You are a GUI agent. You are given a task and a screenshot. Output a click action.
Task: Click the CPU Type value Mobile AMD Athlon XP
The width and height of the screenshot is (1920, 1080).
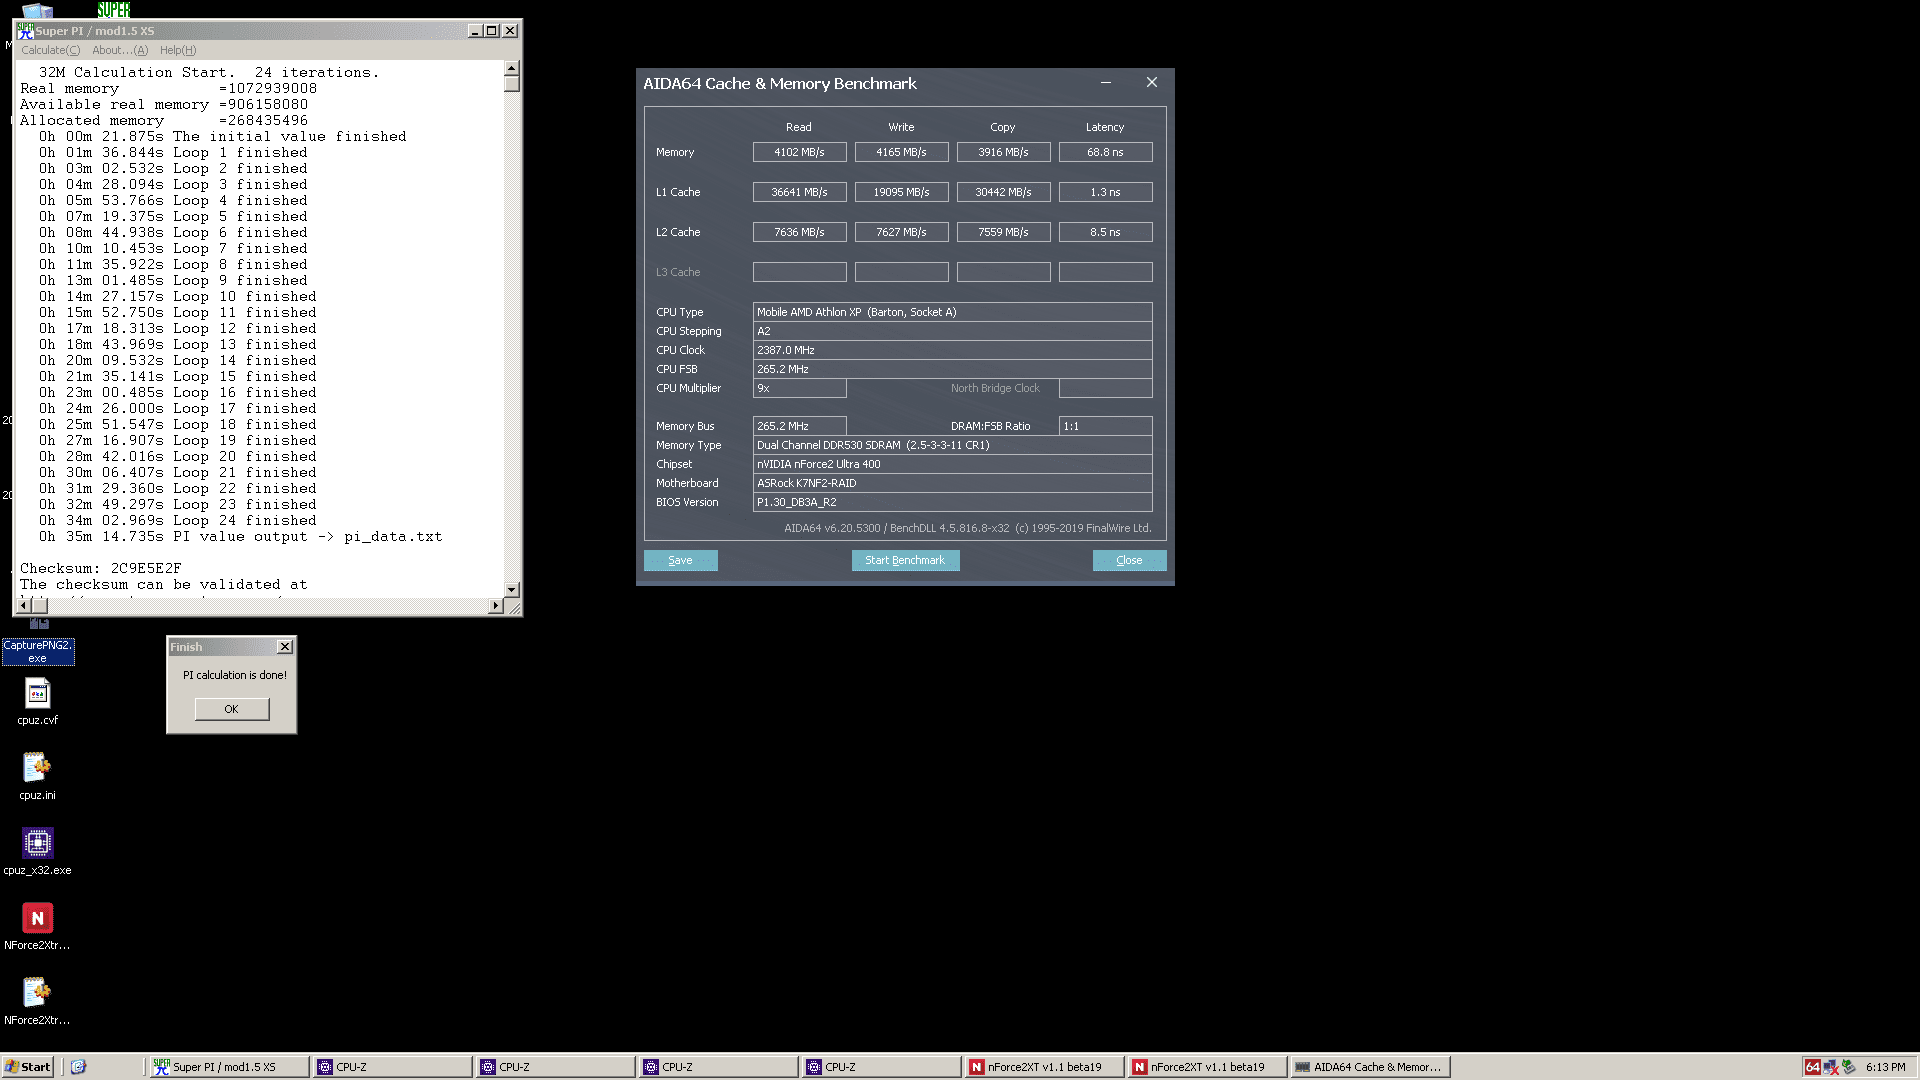[952, 312]
